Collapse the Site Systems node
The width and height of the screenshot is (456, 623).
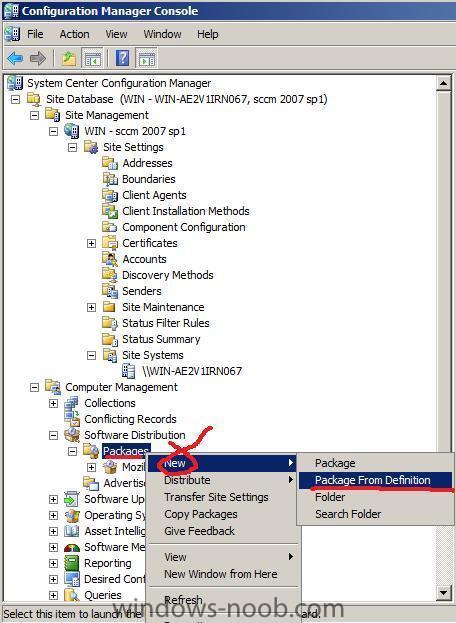(x=92, y=355)
